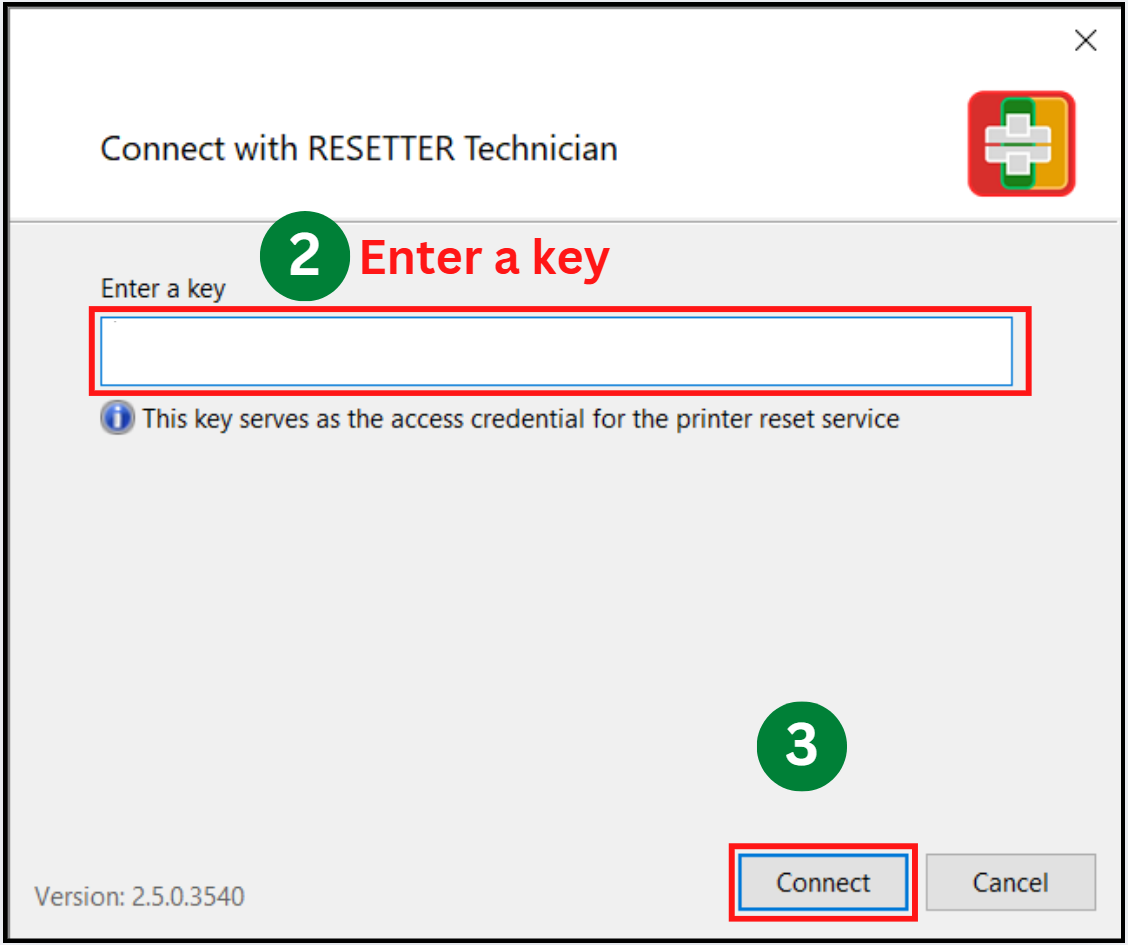
Task: Click the word 'RESETTER' in the title
Action: (382, 149)
